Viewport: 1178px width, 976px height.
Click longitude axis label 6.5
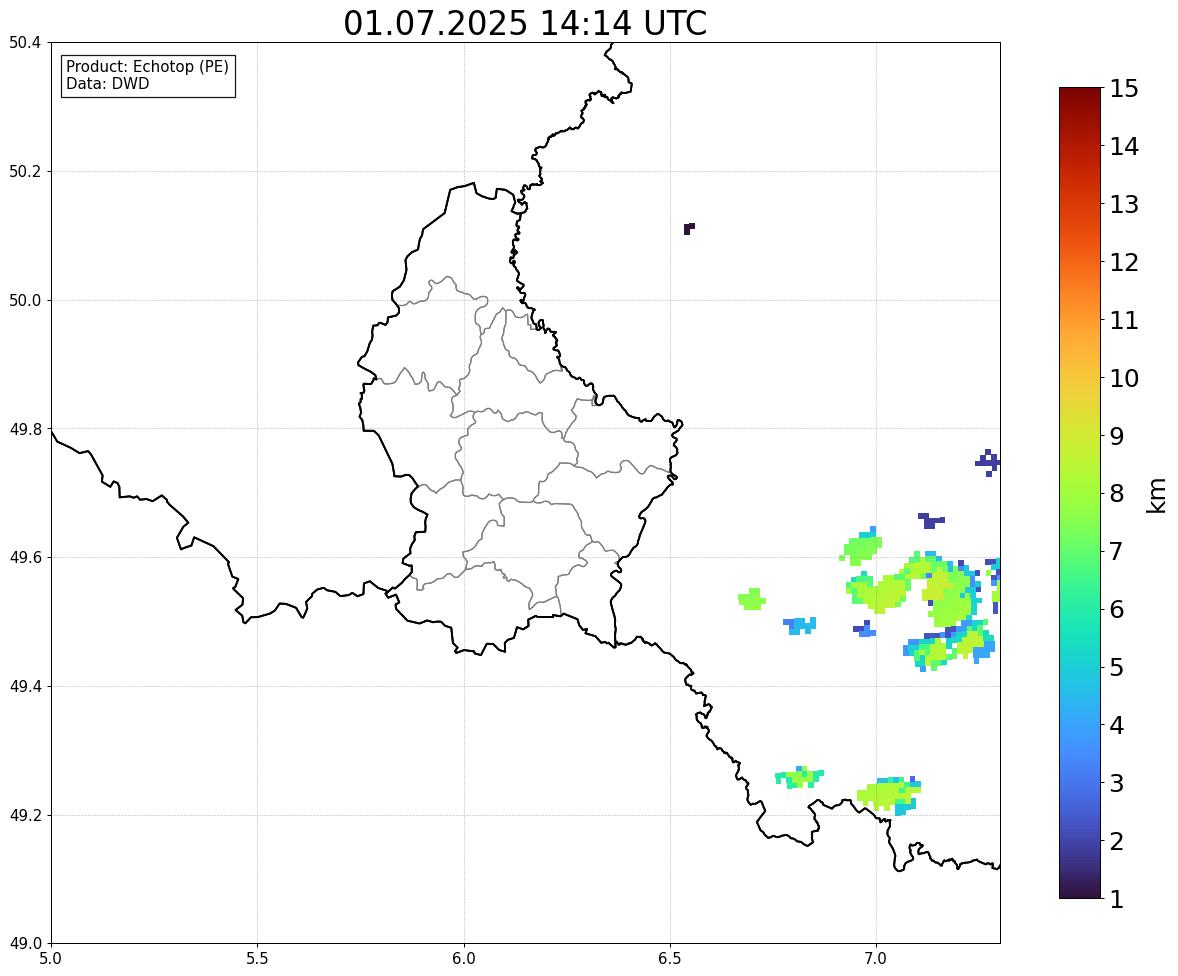coord(670,959)
